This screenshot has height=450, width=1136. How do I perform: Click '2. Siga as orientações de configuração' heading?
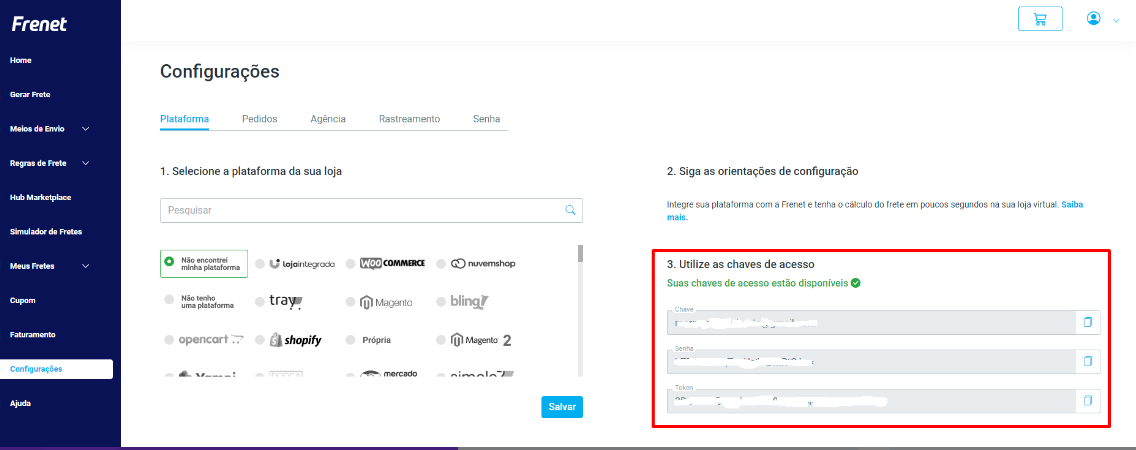(762, 172)
